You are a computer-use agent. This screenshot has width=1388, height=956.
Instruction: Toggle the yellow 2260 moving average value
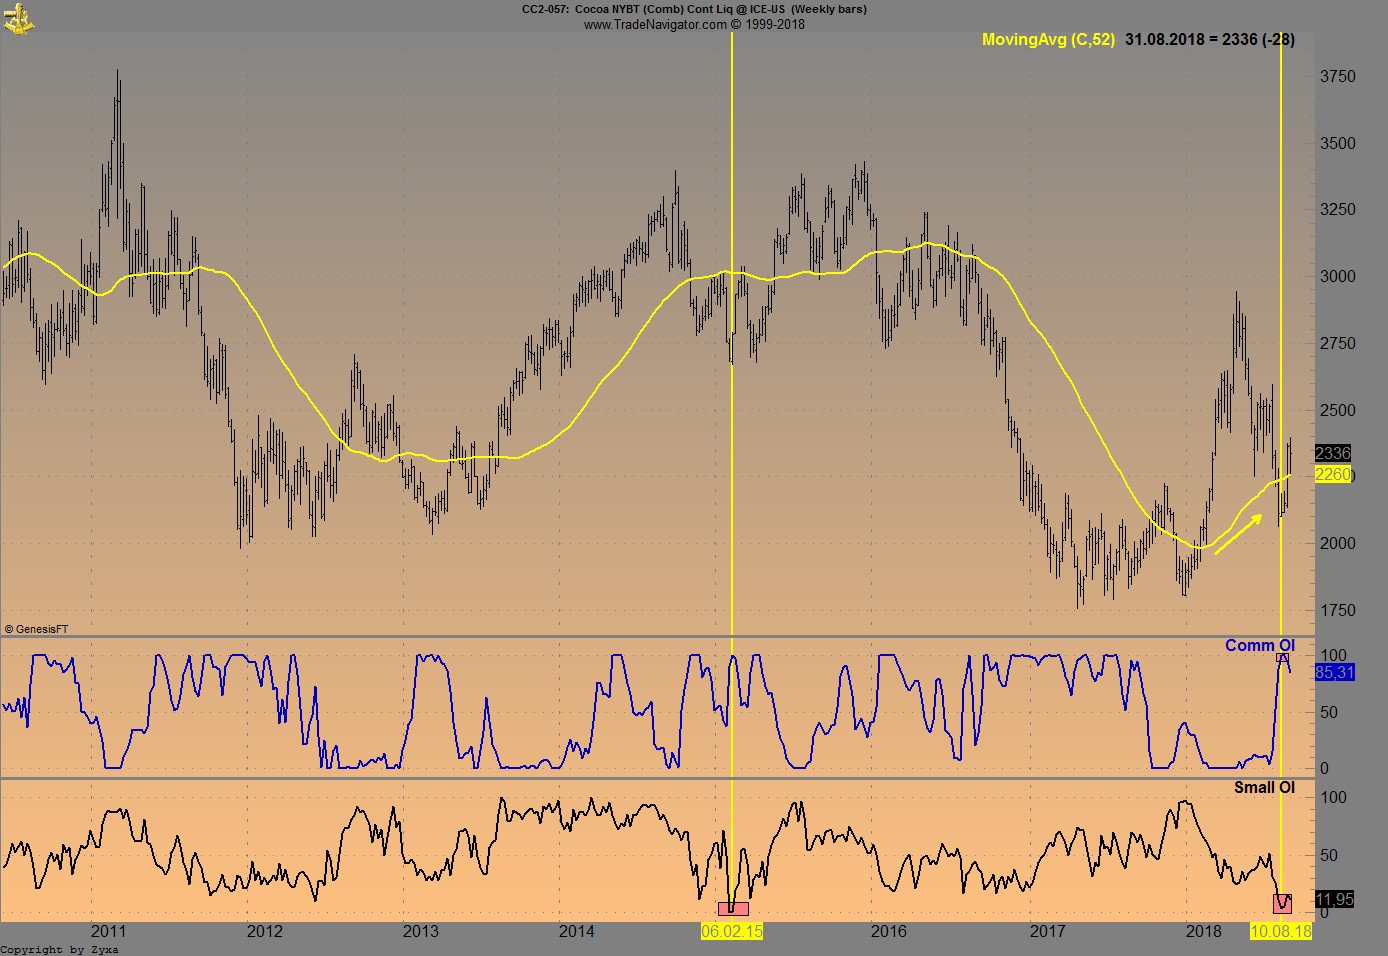pos(1334,475)
